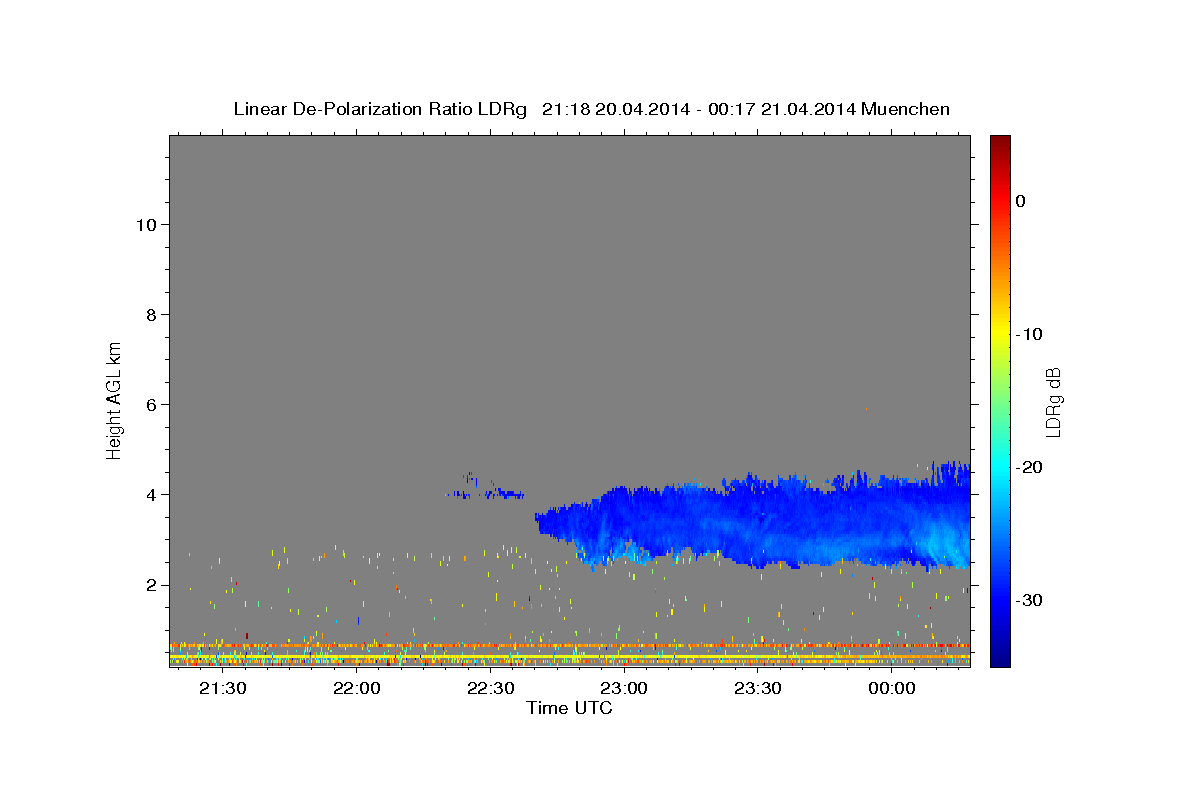Viewport: 1200px width, 800px height.
Task: Select the 23:00 time tick label
Action: pyautogui.click(x=623, y=688)
